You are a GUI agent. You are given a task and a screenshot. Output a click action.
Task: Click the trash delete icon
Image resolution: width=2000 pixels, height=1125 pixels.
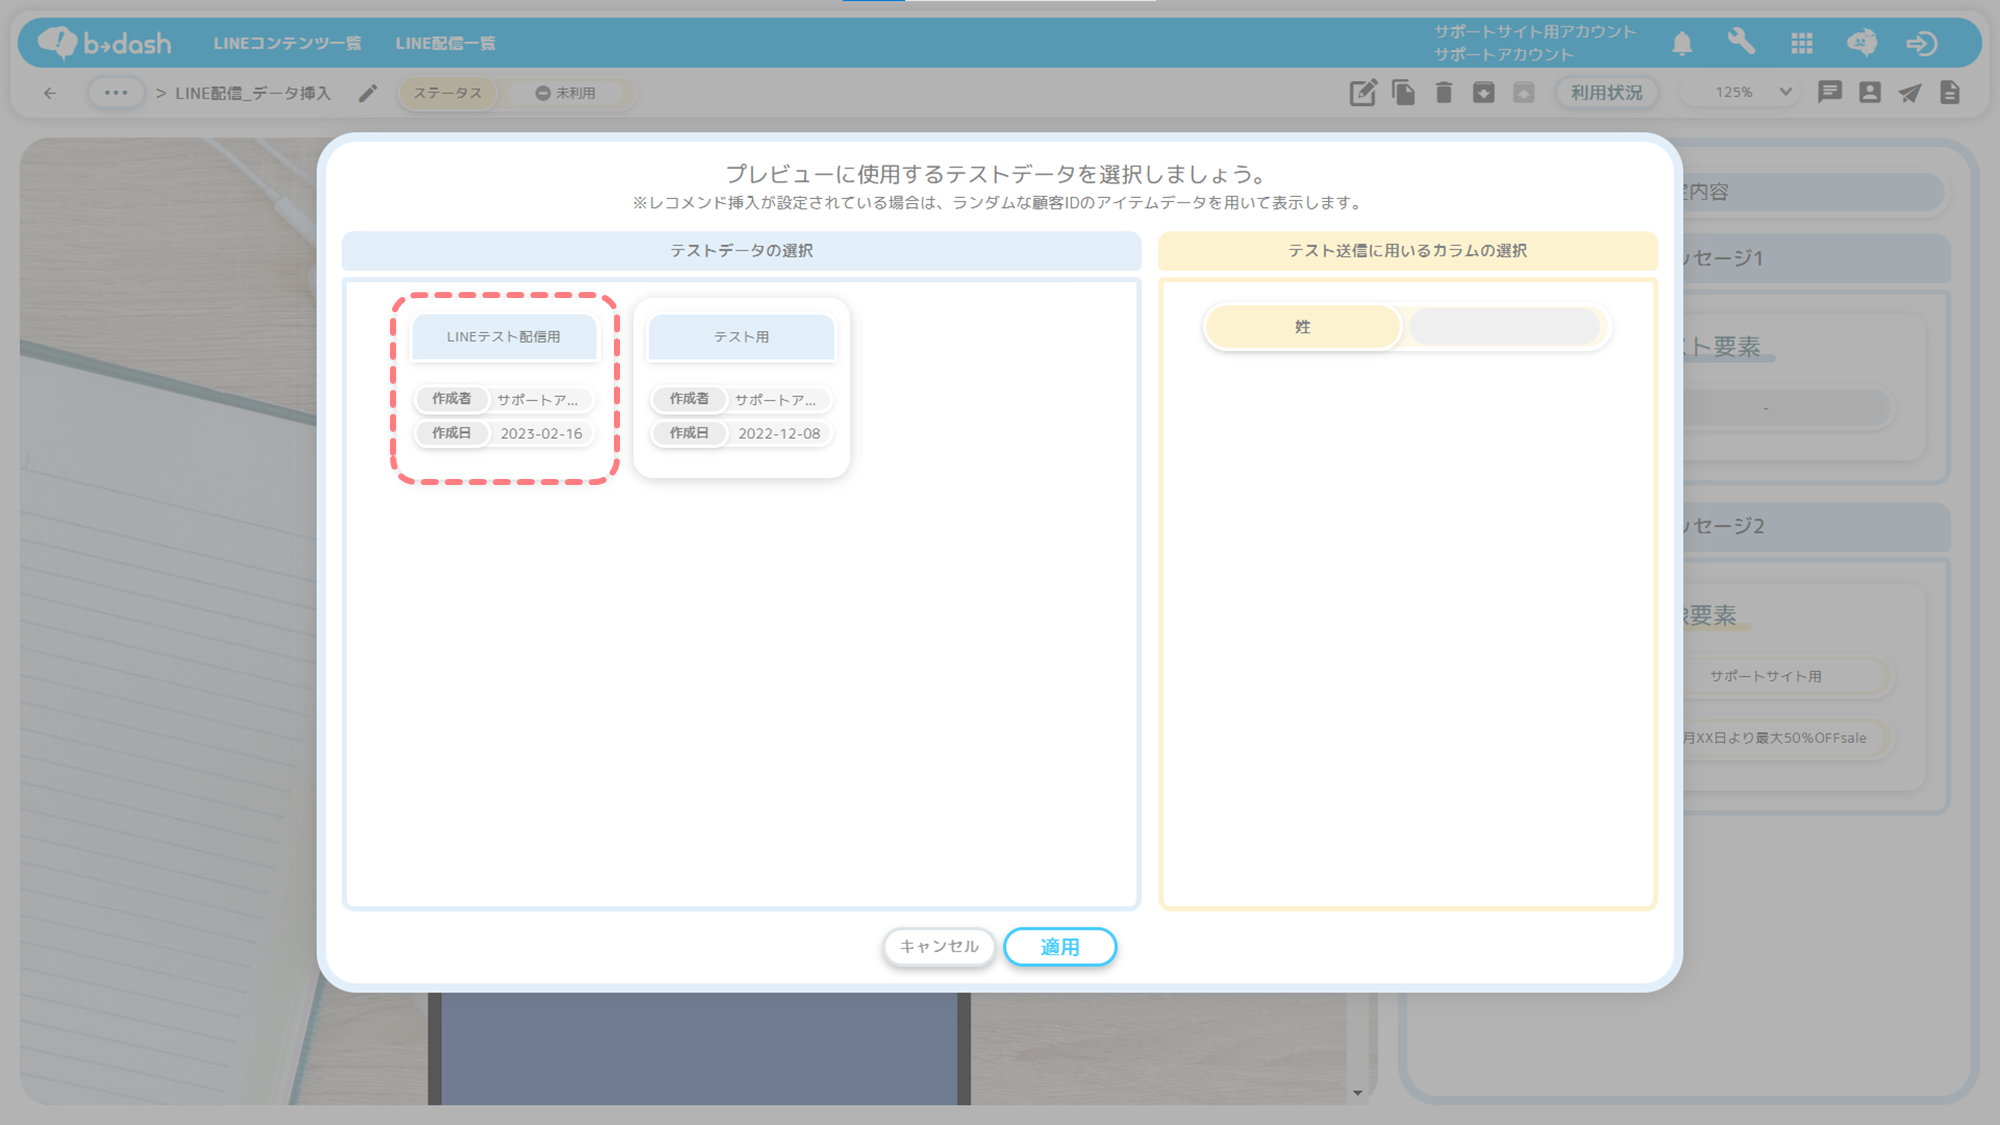click(1443, 93)
